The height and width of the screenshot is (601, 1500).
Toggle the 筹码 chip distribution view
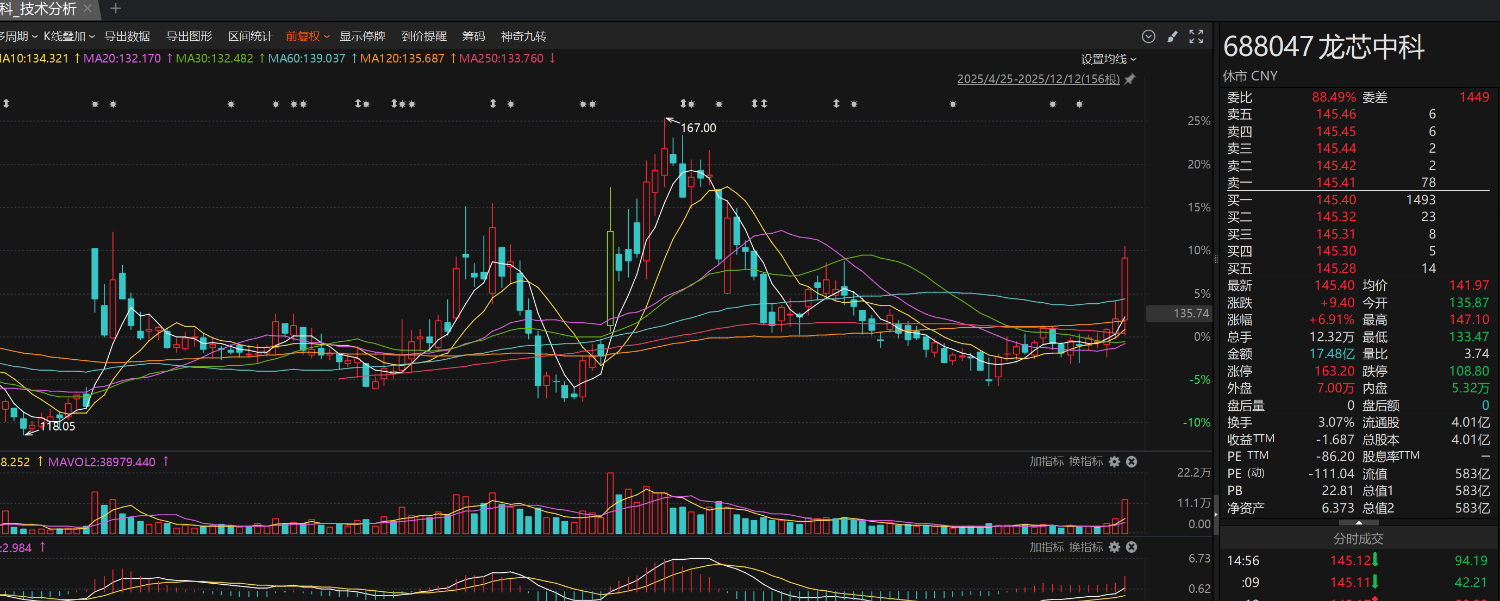(473, 37)
